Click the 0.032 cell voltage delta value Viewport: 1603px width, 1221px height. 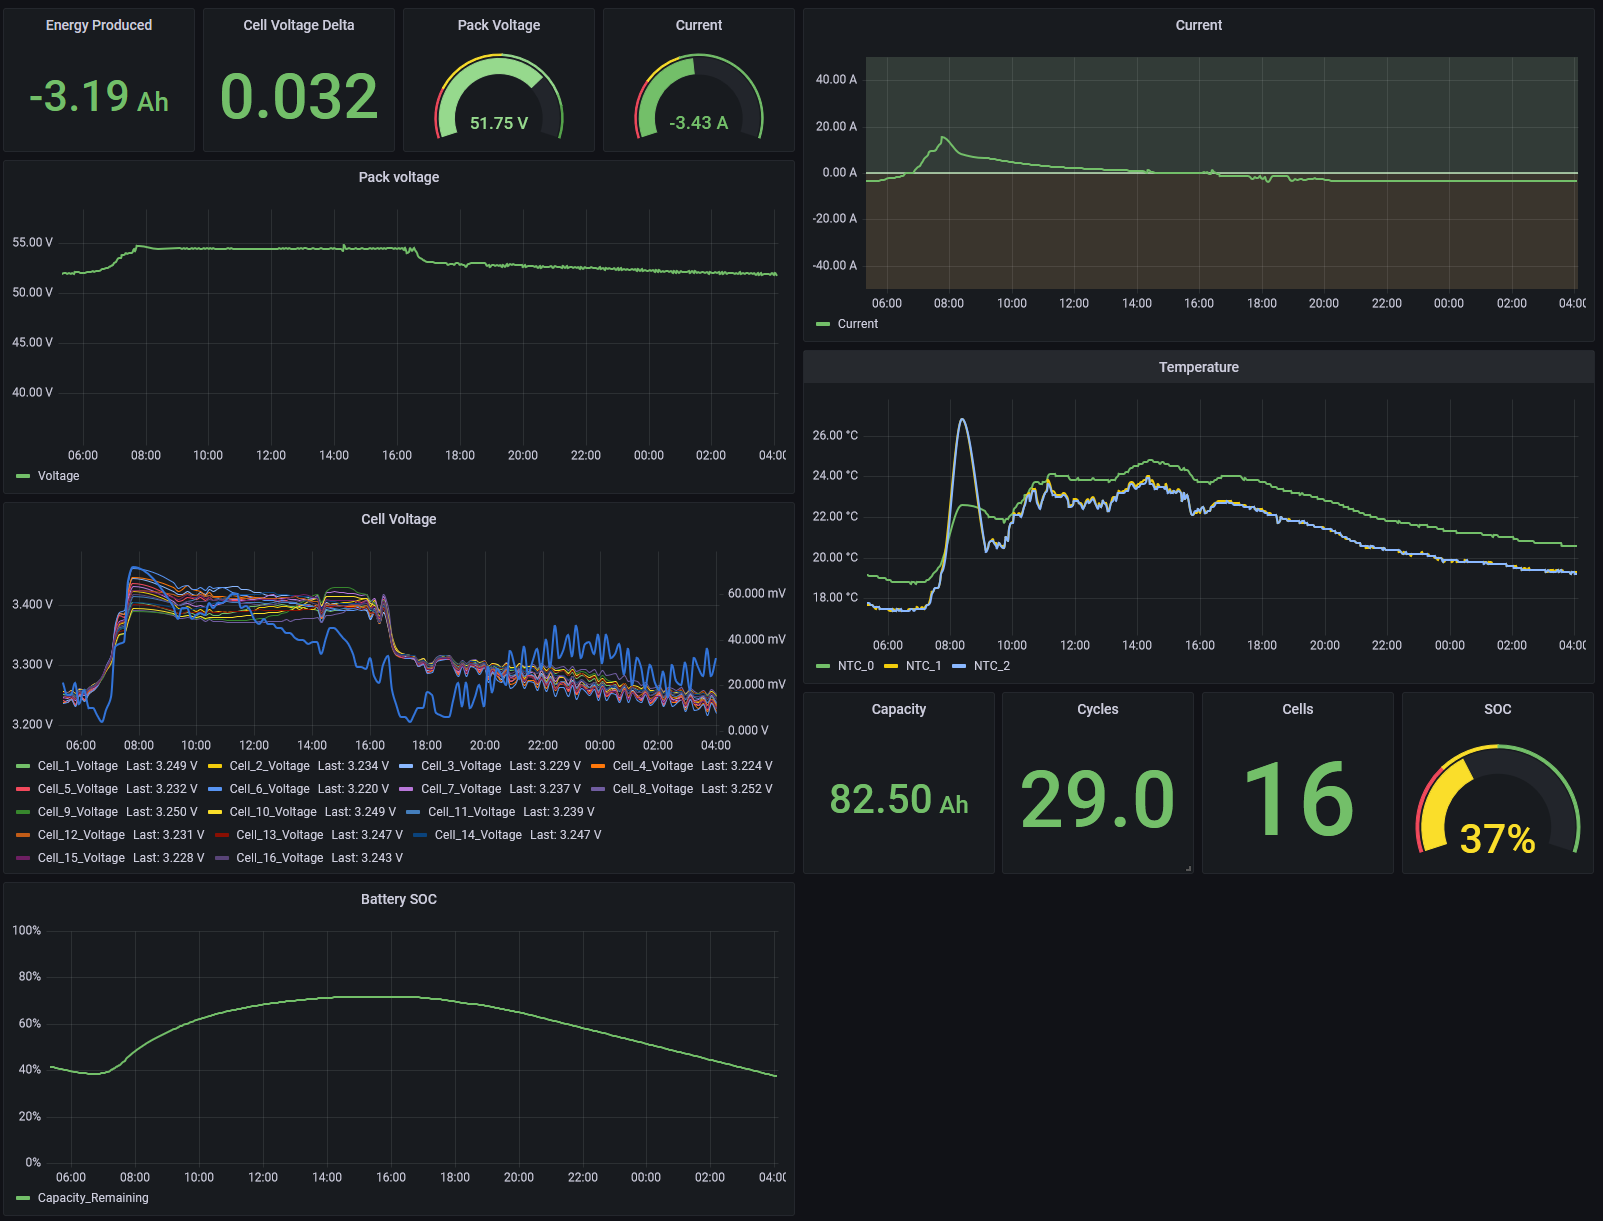(x=299, y=97)
